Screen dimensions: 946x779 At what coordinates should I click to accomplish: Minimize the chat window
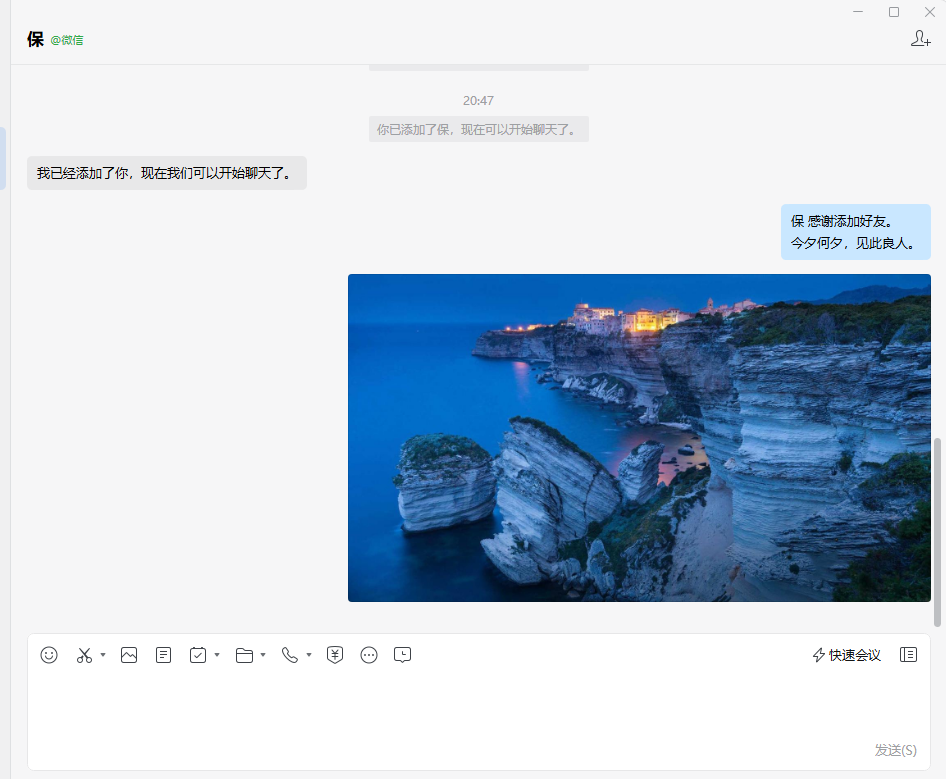click(x=858, y=11)
